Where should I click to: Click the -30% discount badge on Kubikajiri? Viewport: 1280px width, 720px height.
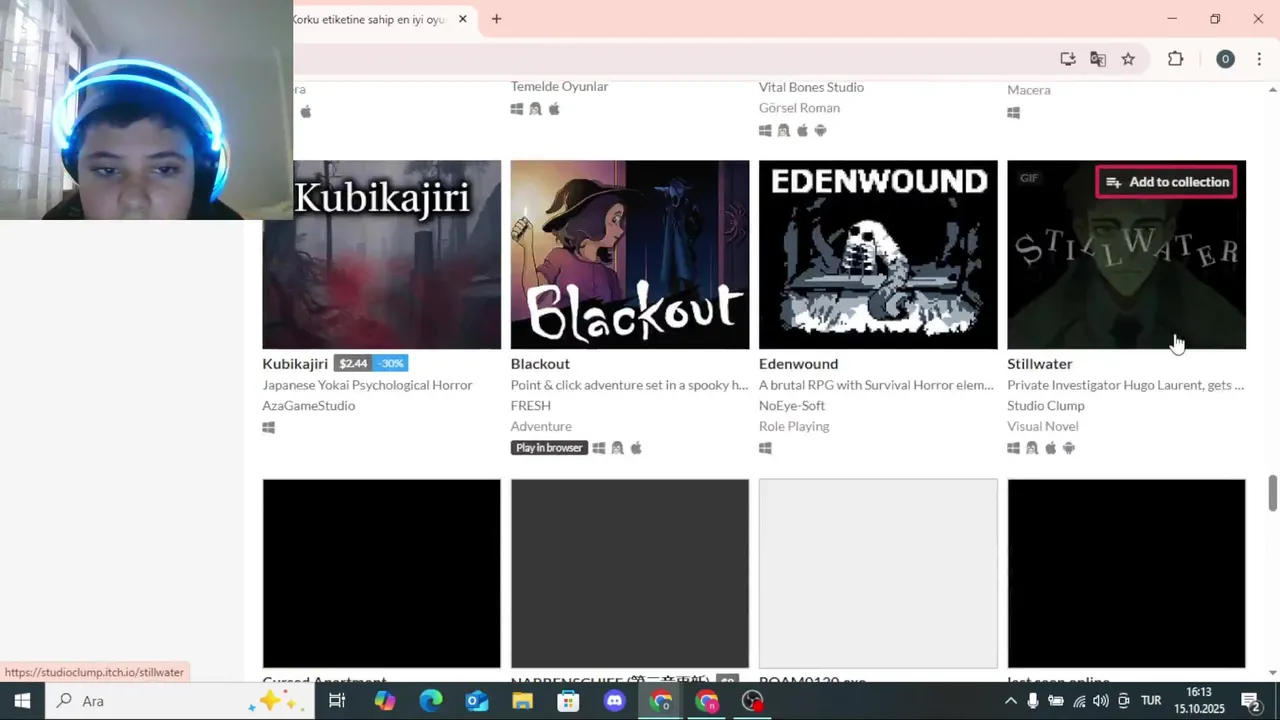coord(390,364)
